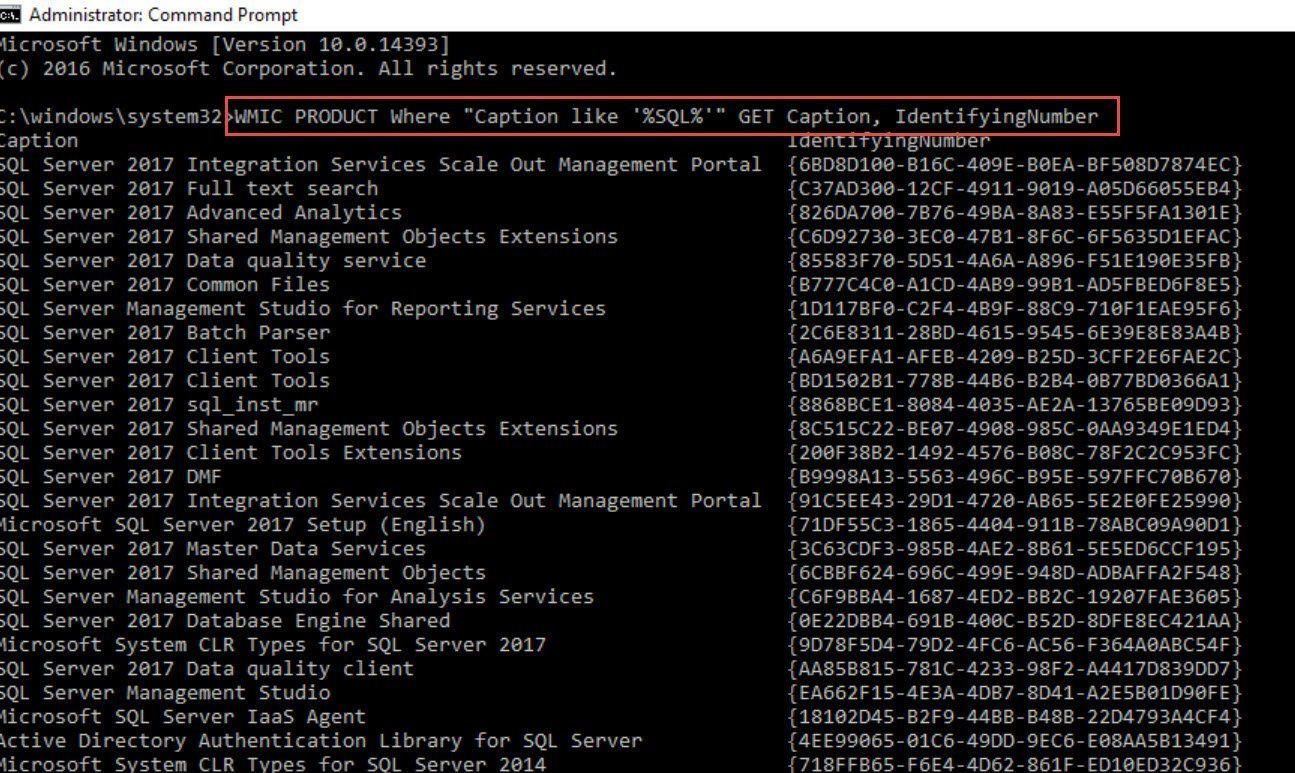Select the SQL Server 2017 Advanced Analytics row
The width and height of the screenshot is (1295, 773).
click(x=201, y=213)
